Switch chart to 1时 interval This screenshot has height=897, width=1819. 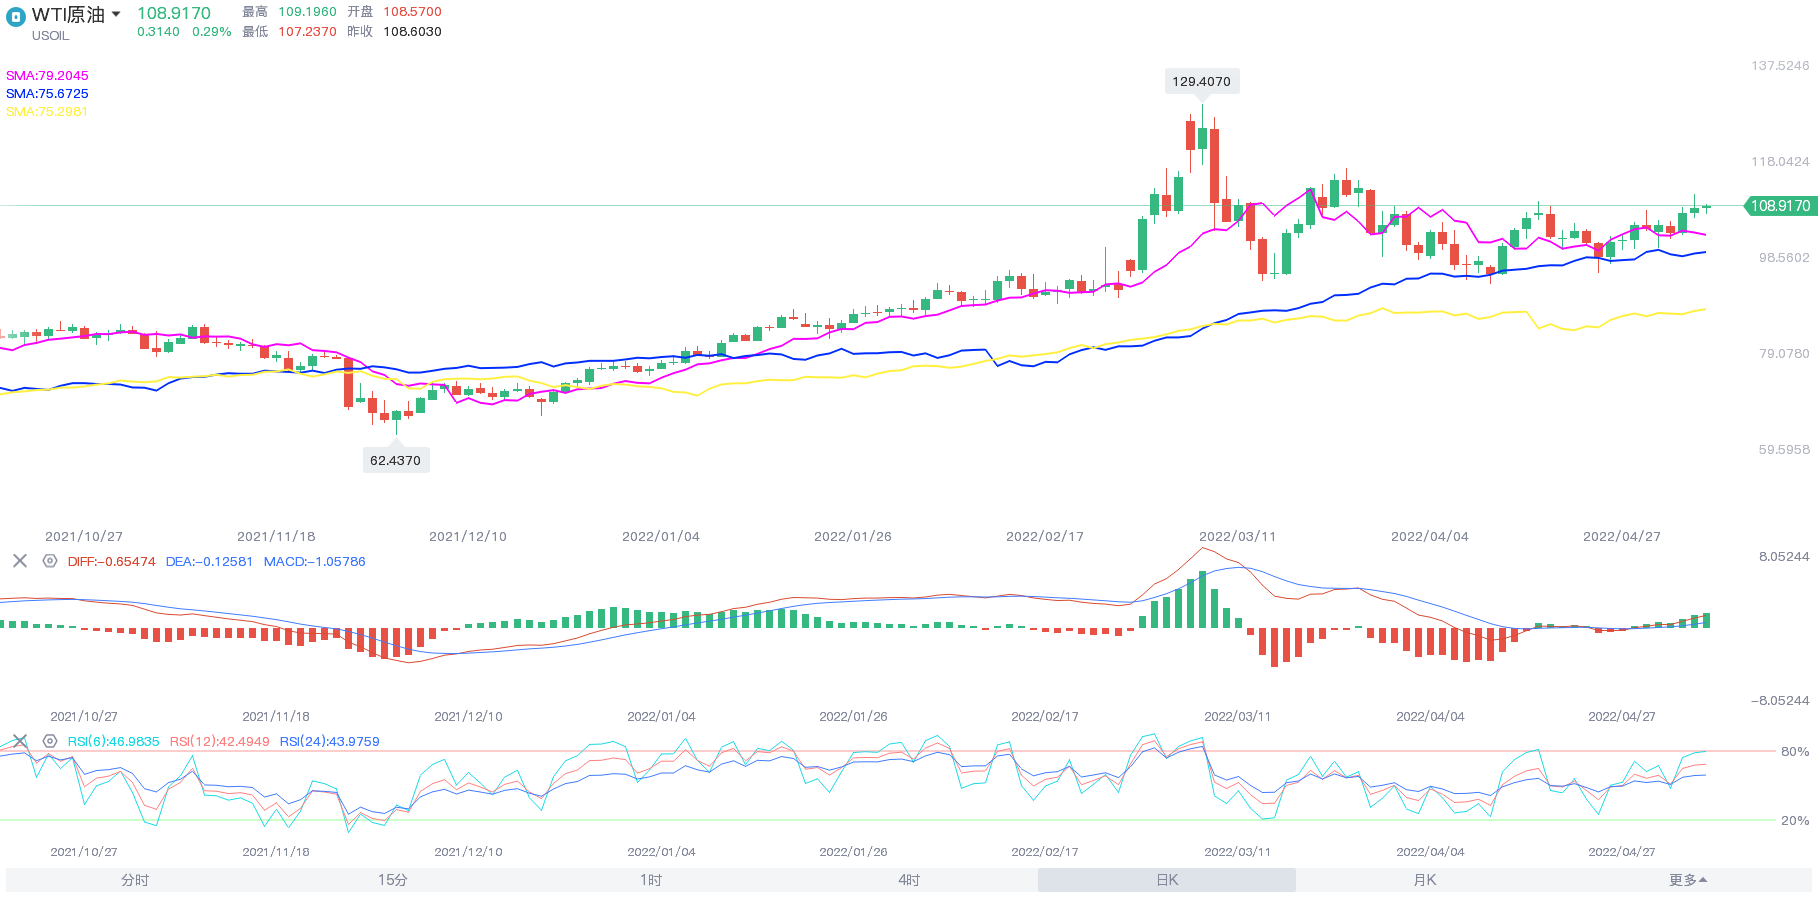coord(651,880)
